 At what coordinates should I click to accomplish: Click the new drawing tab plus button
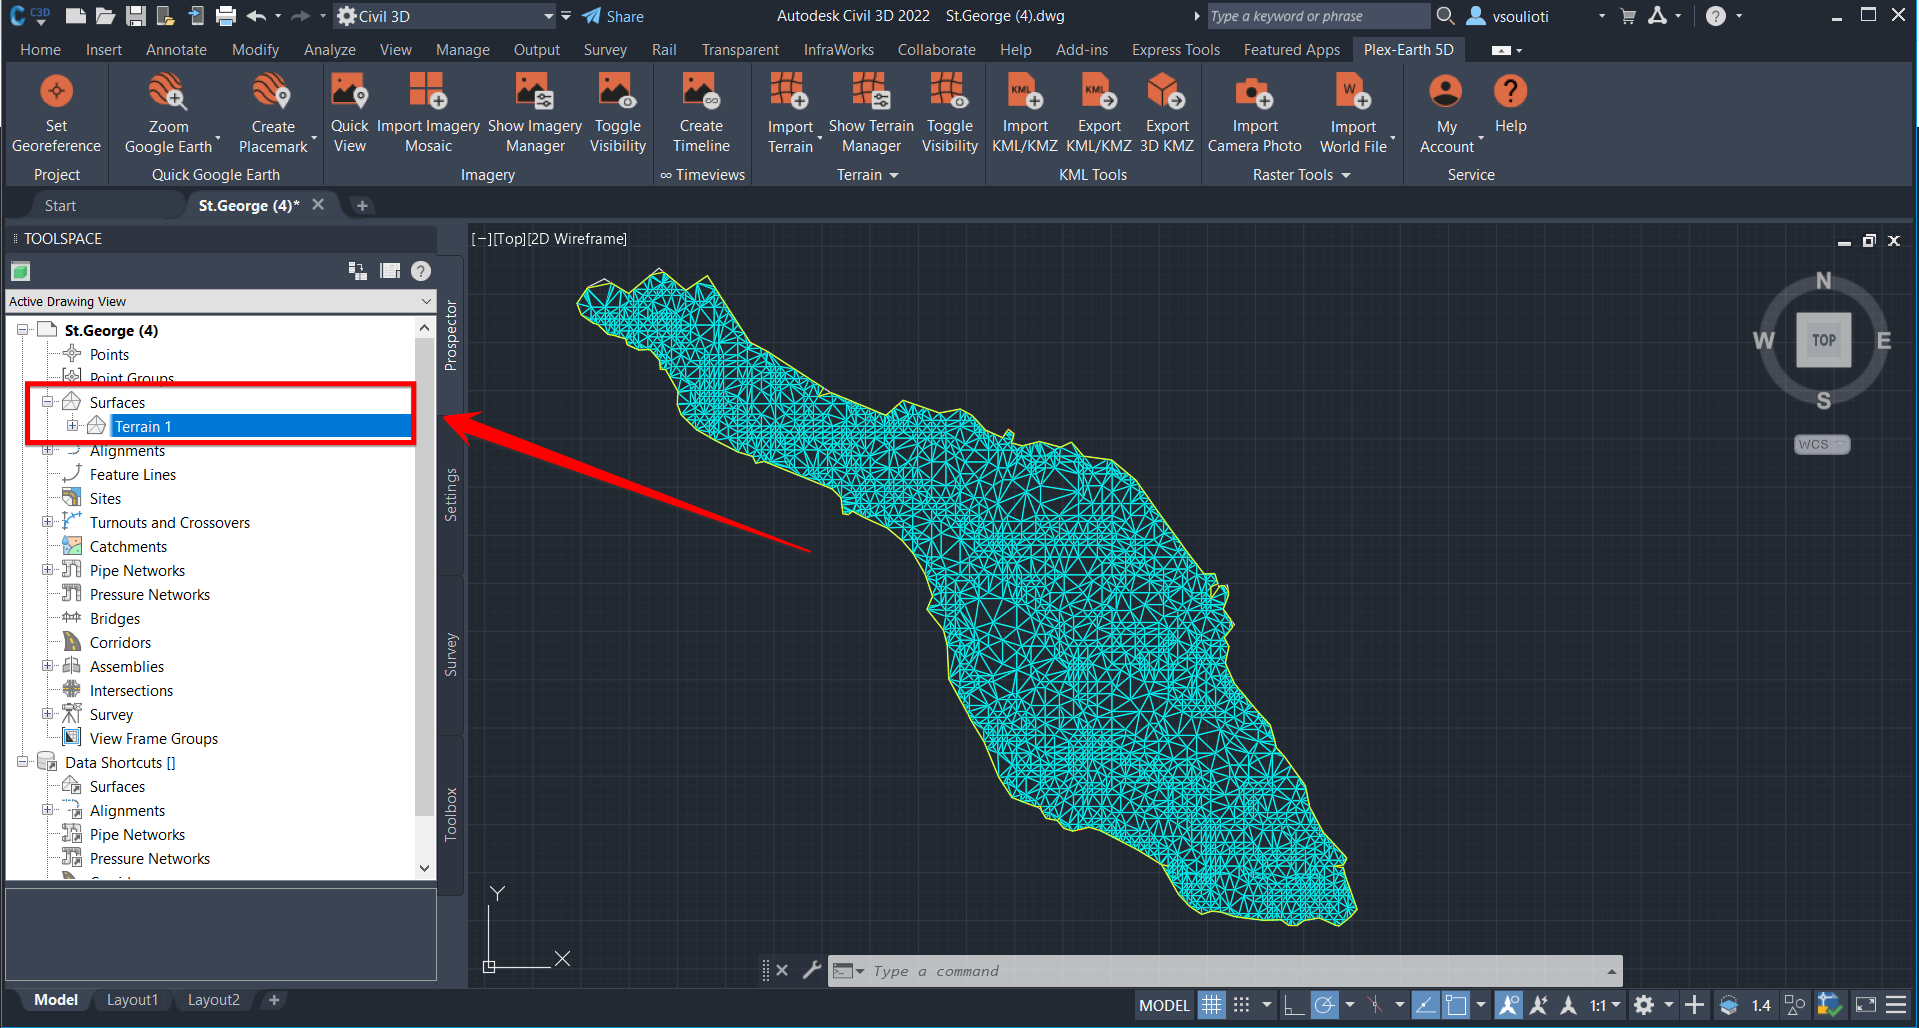pyautogui.click(x=362, y=206)
